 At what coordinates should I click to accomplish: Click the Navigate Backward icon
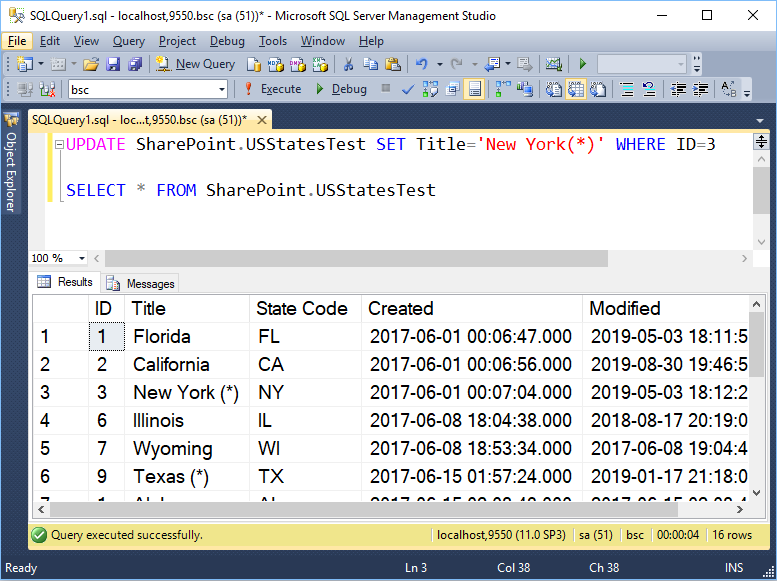(x=492, y=64)
